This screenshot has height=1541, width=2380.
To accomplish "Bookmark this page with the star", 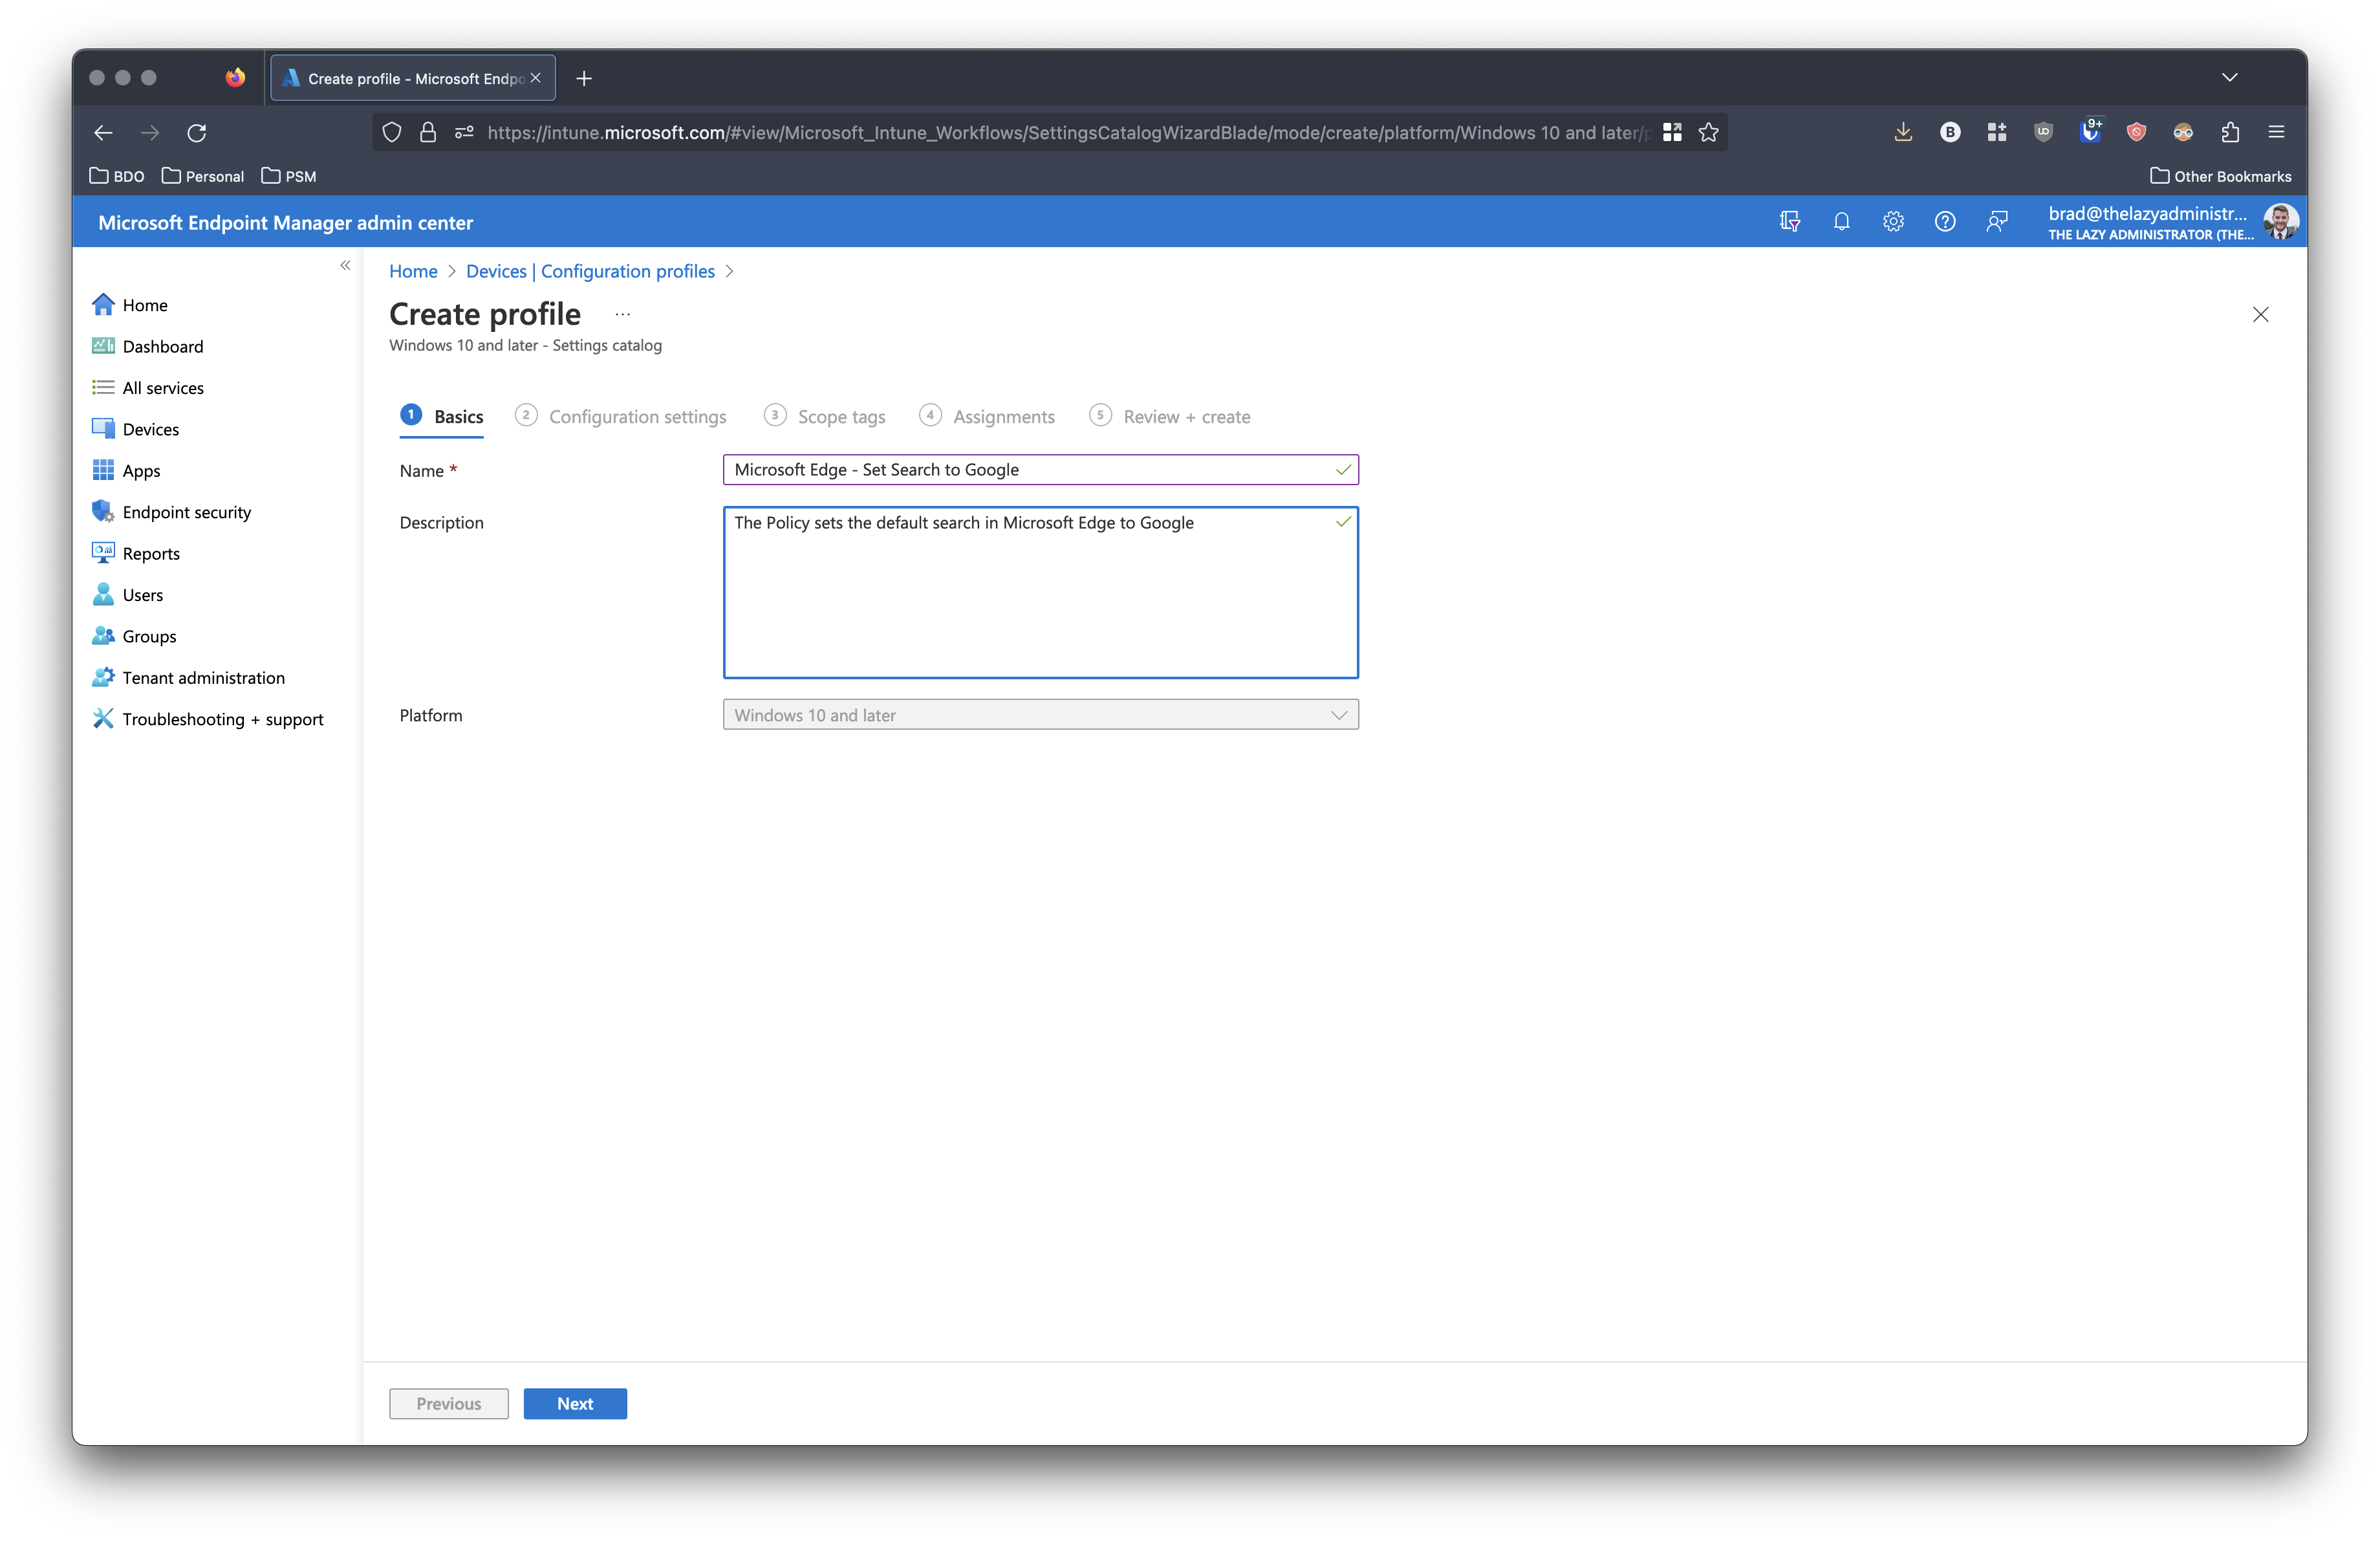I will coord(1709,132).
